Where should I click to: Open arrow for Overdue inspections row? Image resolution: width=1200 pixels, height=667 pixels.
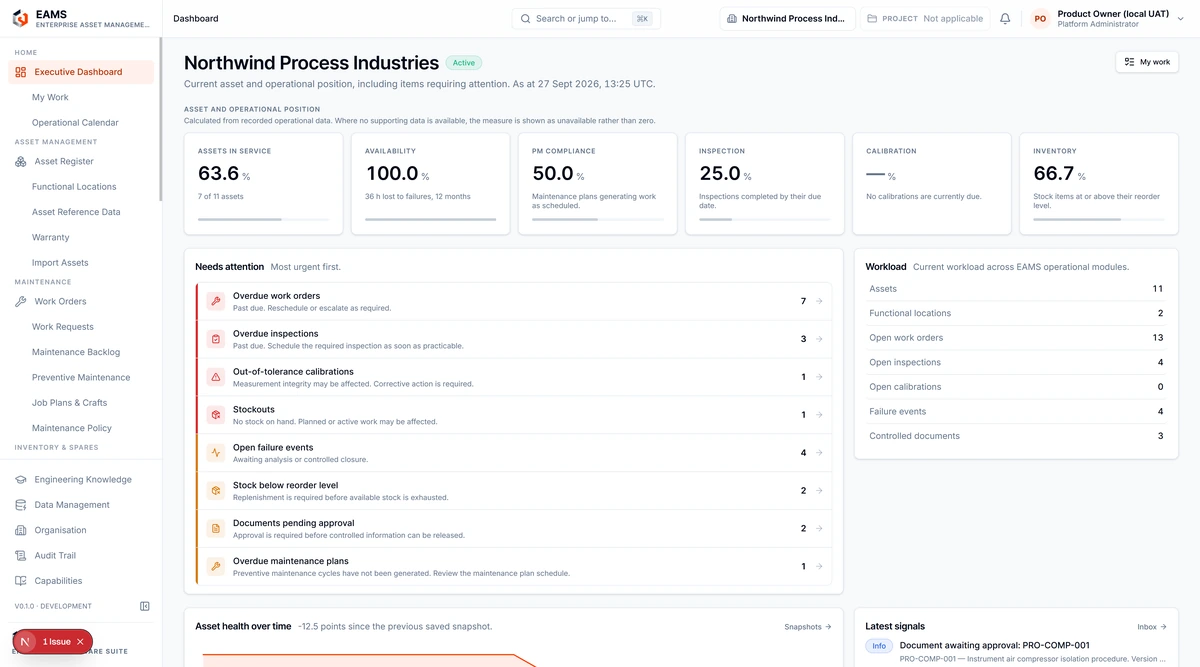coord(819,339)
